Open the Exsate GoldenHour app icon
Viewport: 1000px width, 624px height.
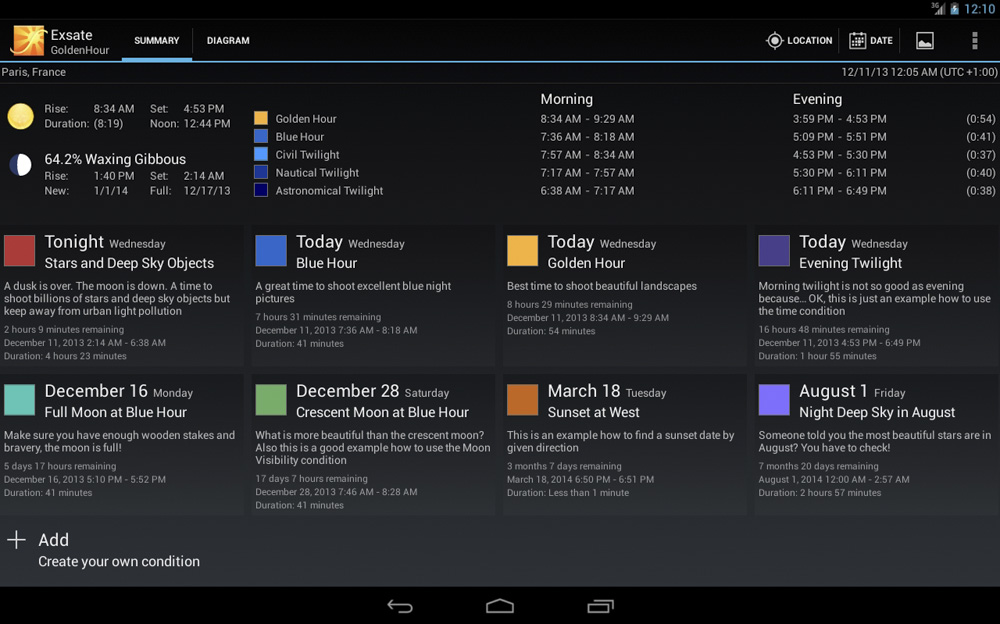28,41
